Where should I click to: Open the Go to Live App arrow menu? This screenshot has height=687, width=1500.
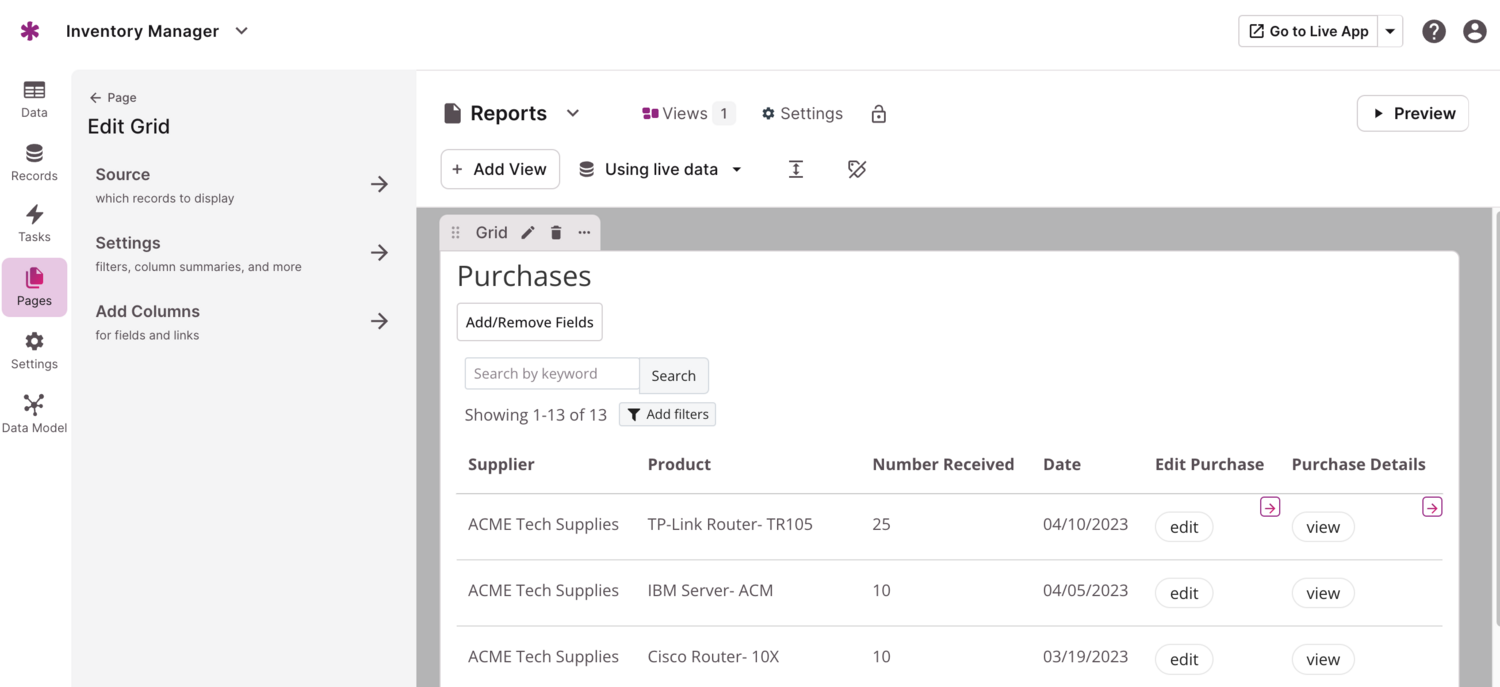tap(1390, 31)
